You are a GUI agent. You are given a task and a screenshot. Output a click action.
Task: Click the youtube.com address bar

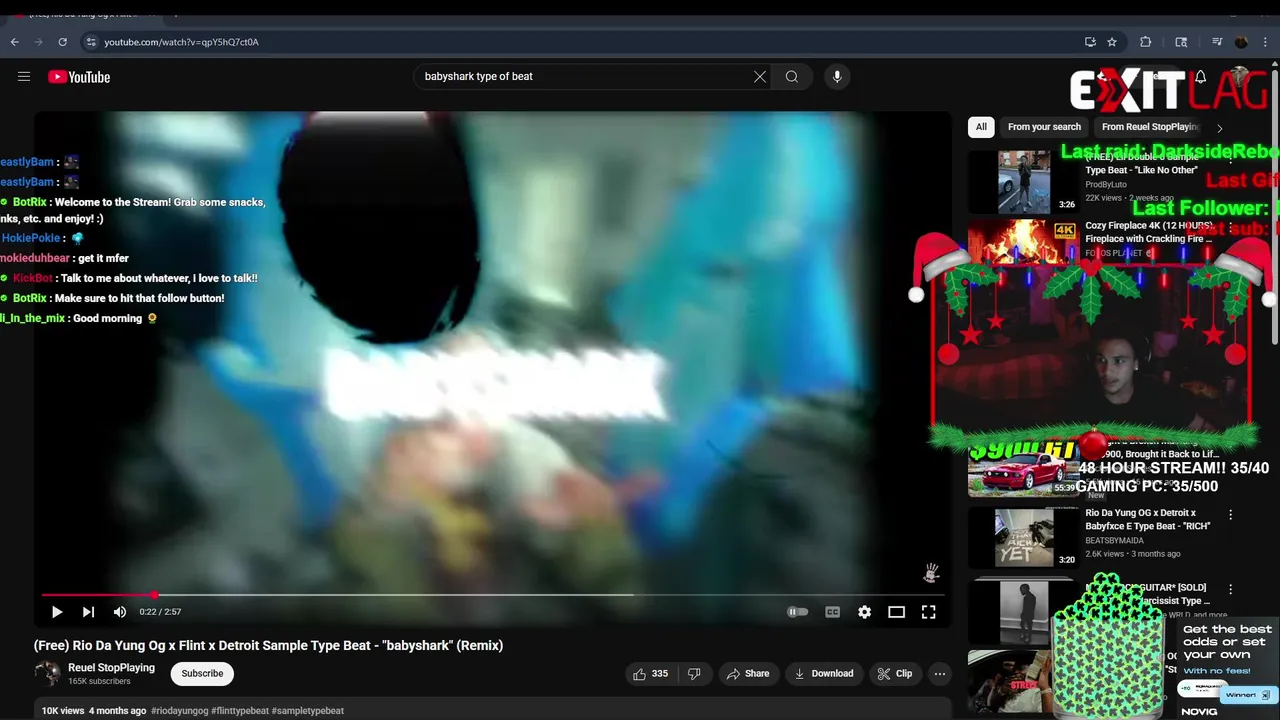[580, 42]
